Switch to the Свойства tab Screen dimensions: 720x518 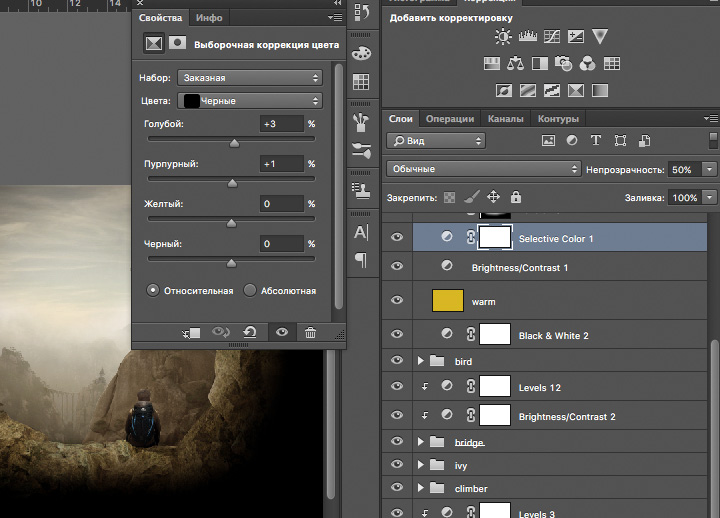pyautogui.click(x=160, y=18)
